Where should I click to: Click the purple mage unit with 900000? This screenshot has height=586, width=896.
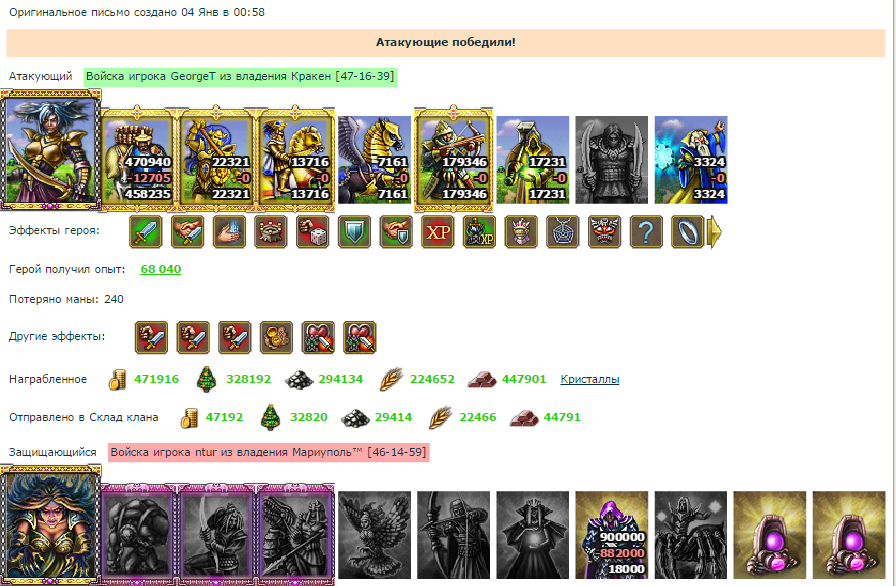click(x=612, y=535)
